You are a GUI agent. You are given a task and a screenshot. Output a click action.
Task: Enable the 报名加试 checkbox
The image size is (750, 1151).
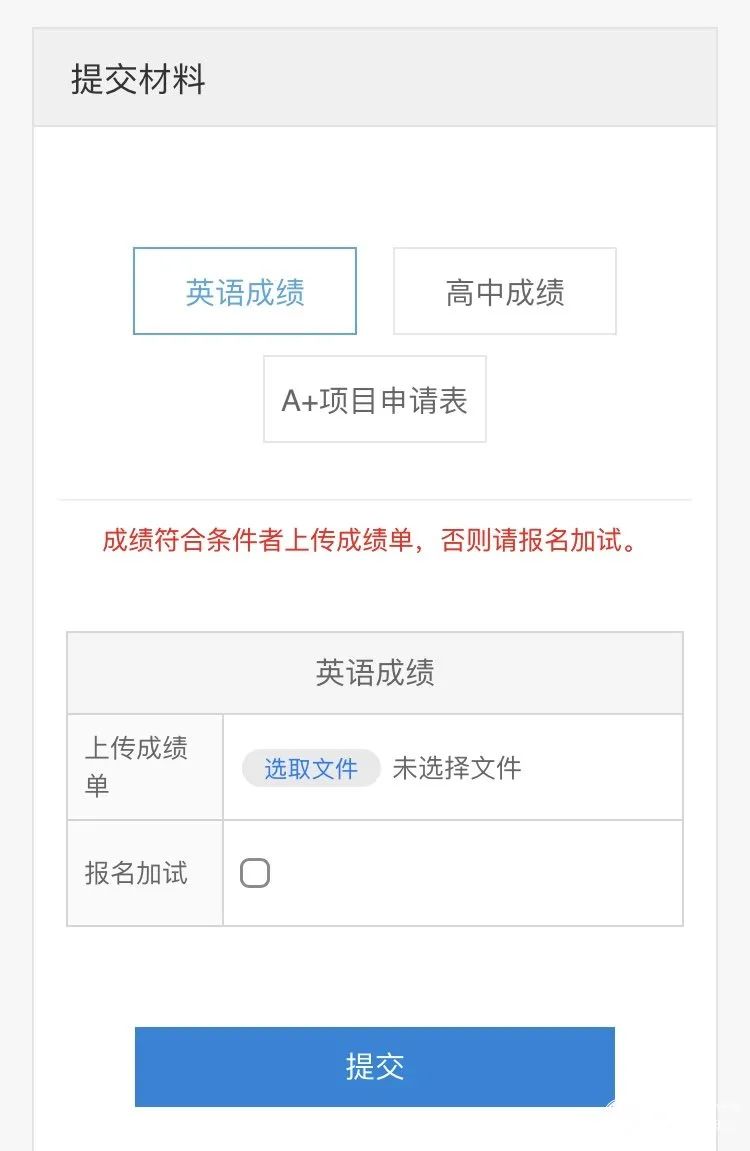click(x=255, y=874)
